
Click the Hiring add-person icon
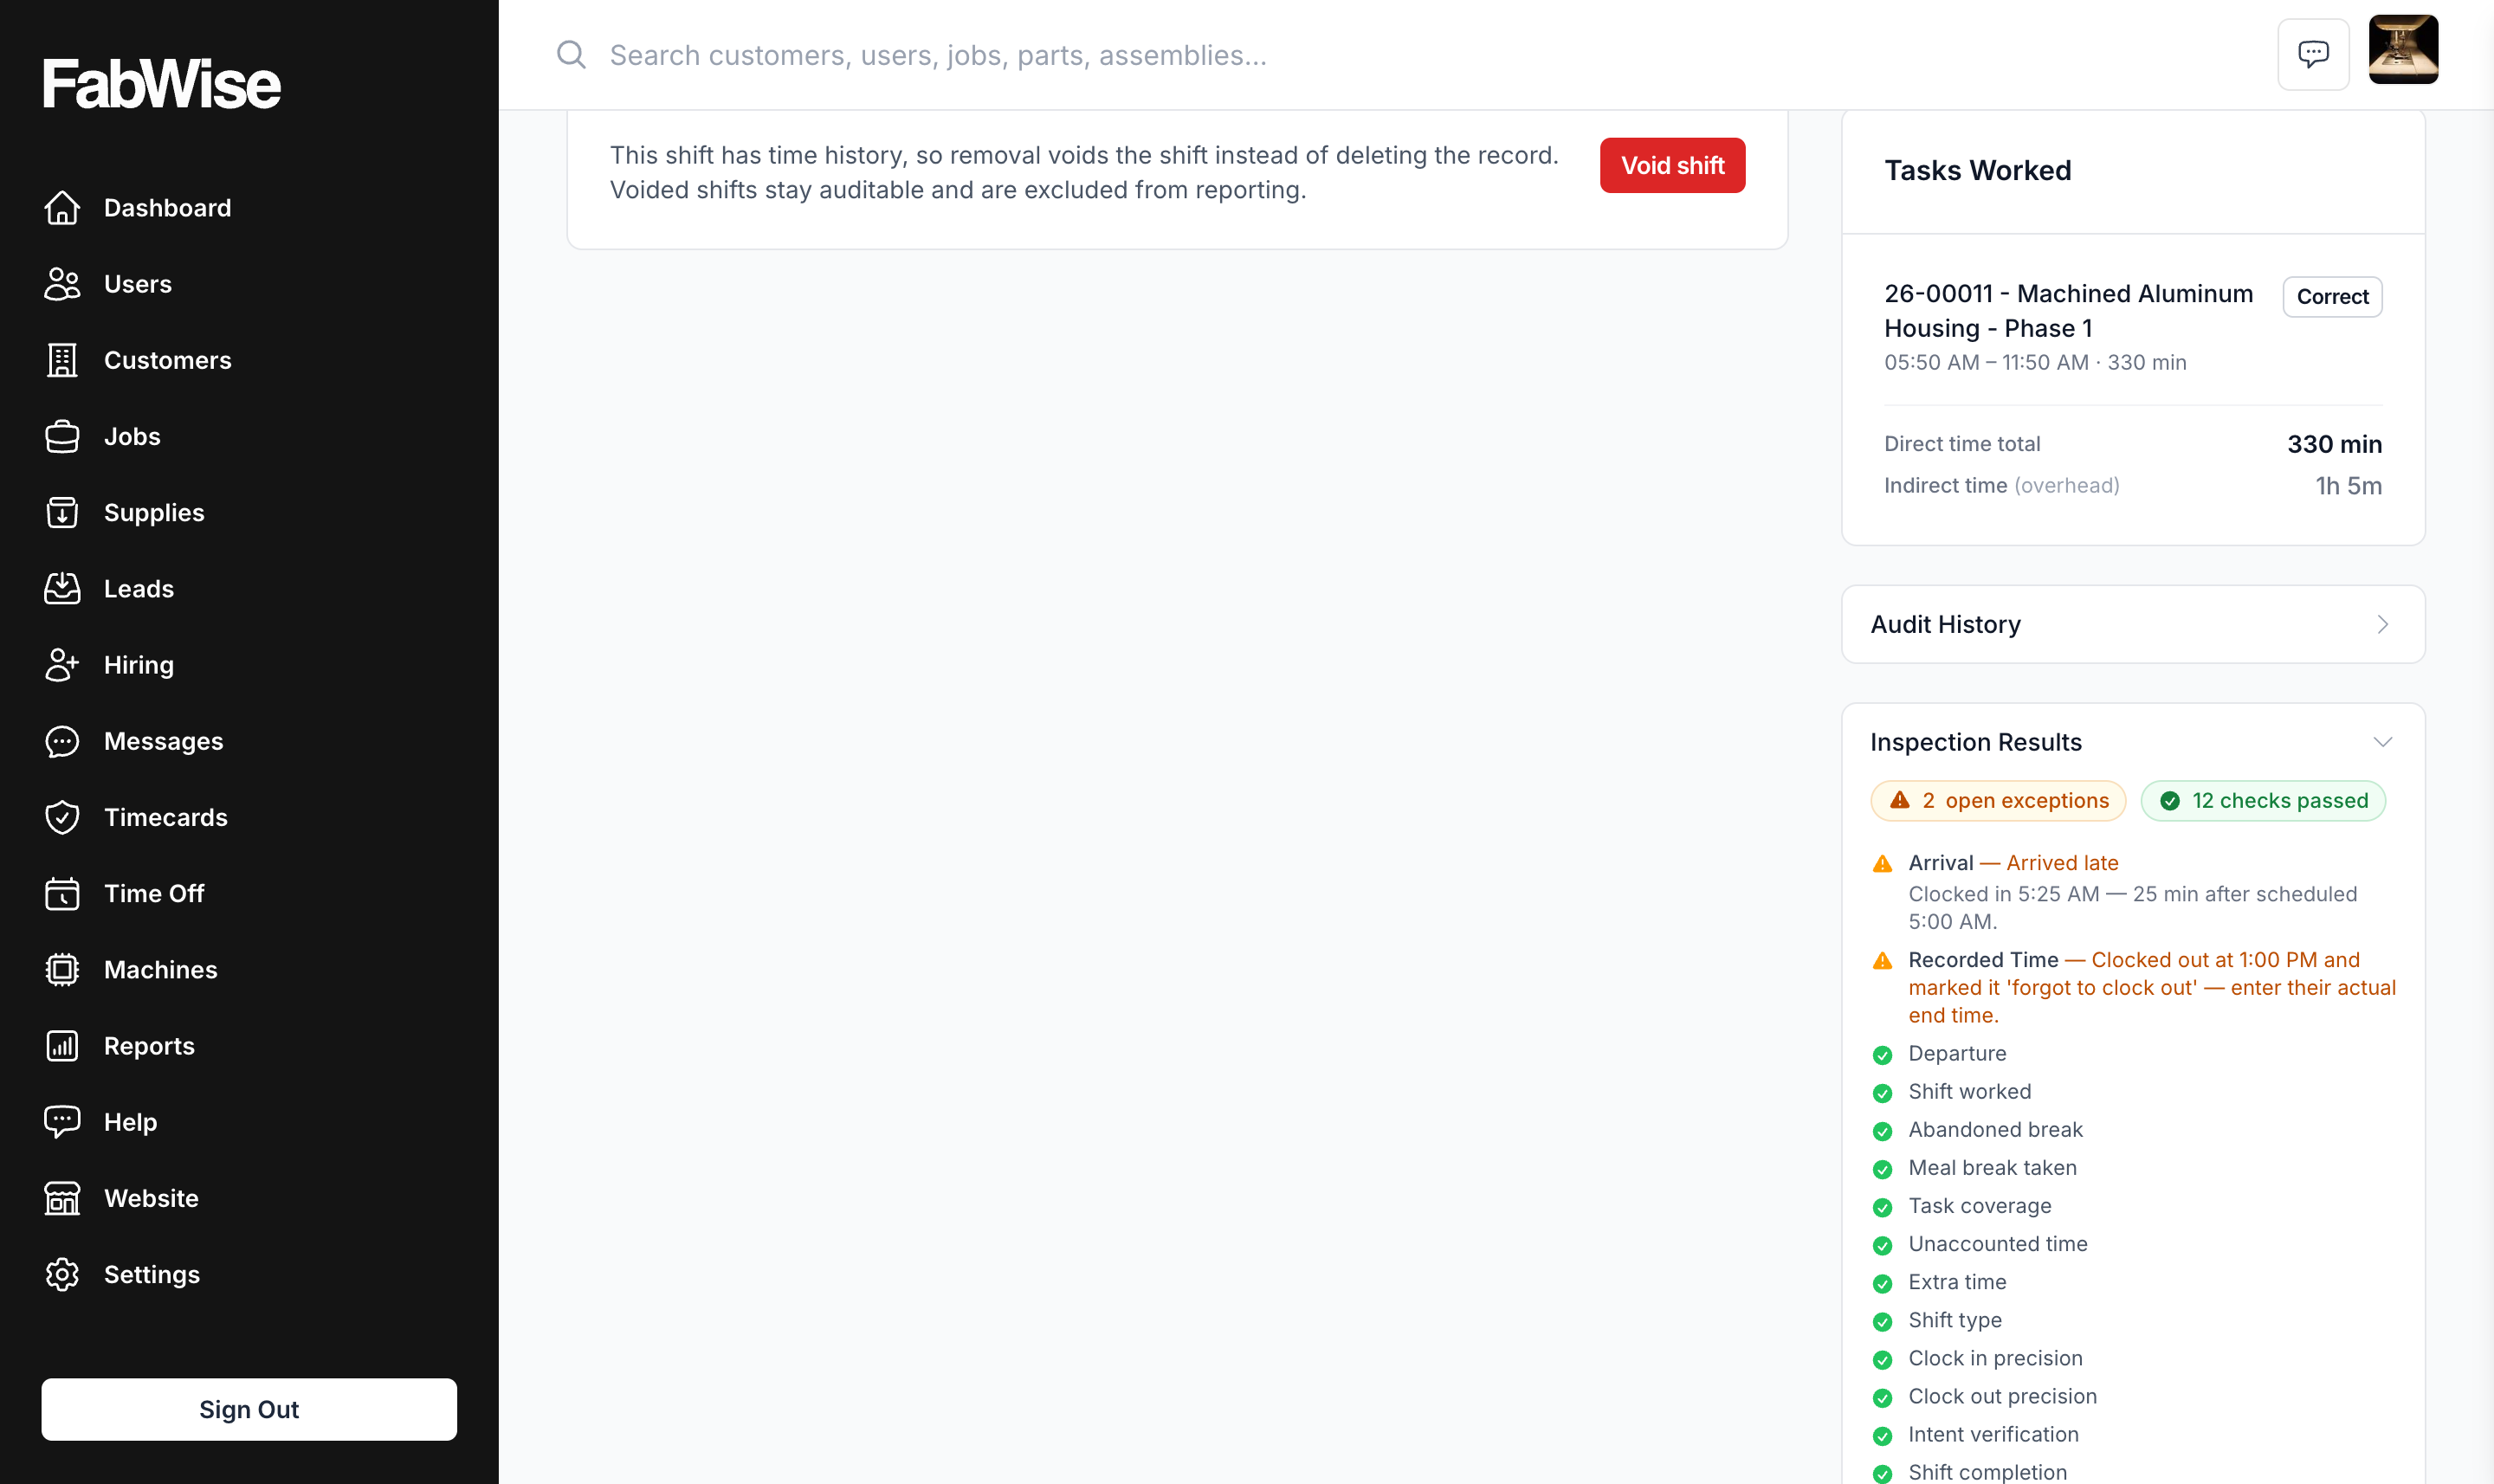click(62, 664)
